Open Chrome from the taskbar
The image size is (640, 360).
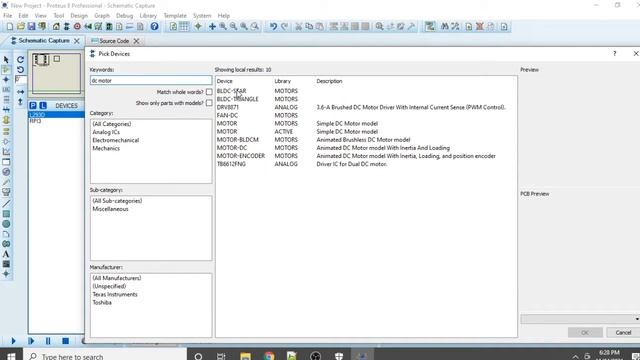(269, 356)
